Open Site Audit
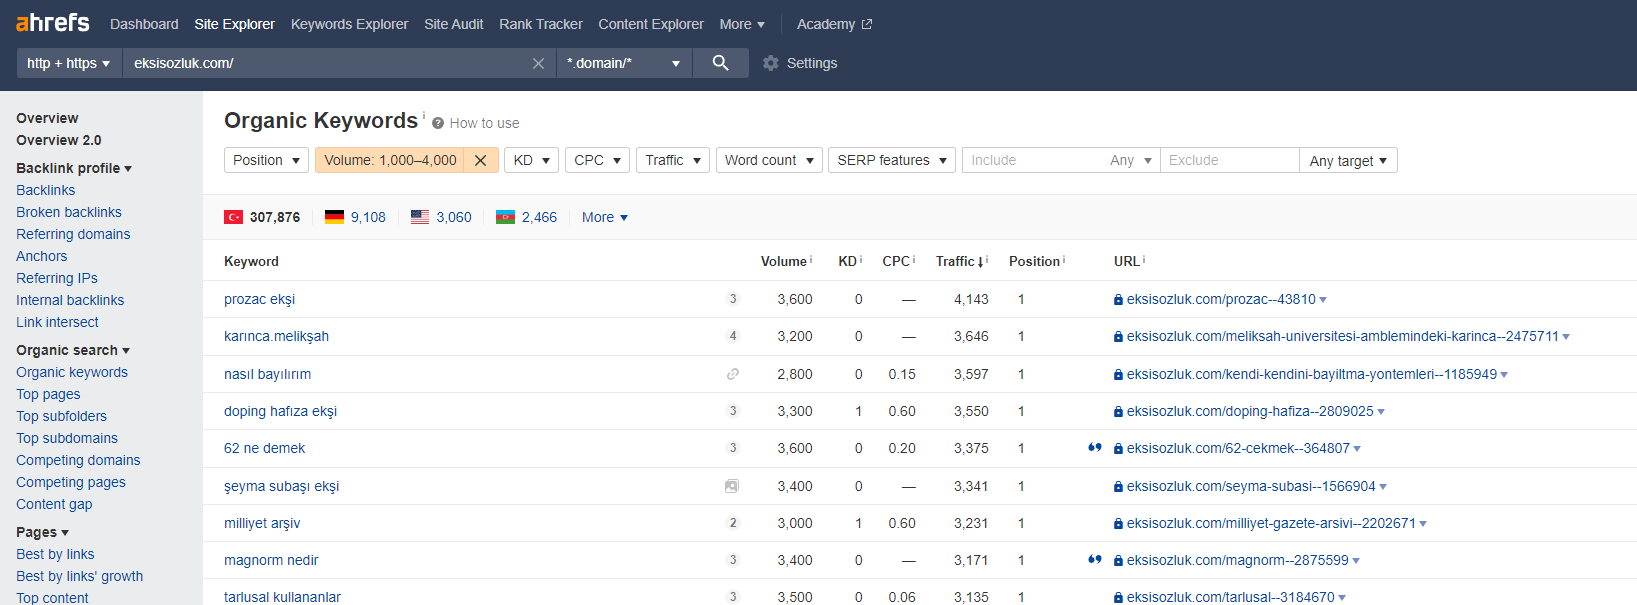Screen dimensions: 1637x605 pyautogui.click(x=453, y=24)
